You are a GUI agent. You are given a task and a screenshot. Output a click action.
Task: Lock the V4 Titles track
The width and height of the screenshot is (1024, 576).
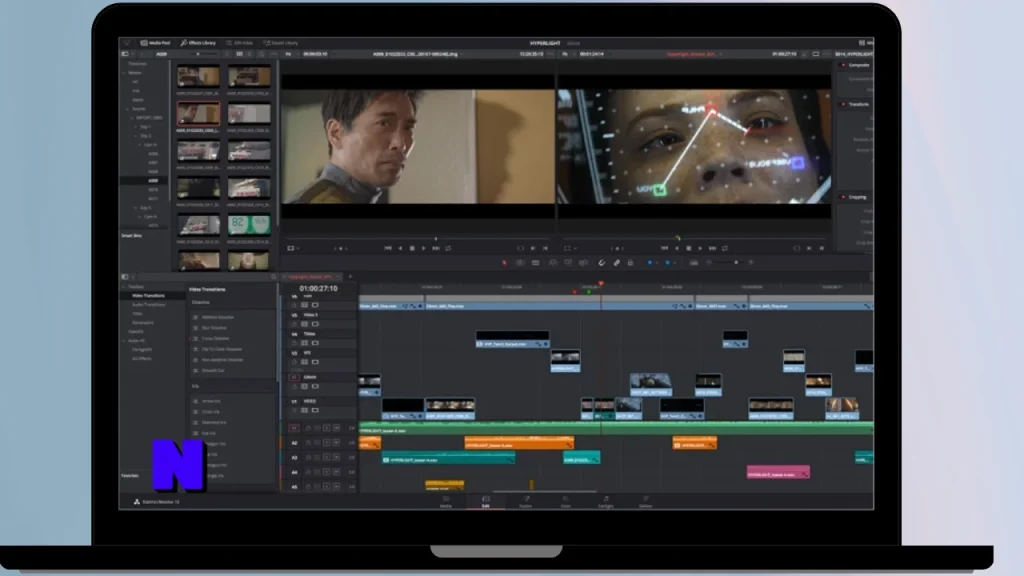click(294, 343)
